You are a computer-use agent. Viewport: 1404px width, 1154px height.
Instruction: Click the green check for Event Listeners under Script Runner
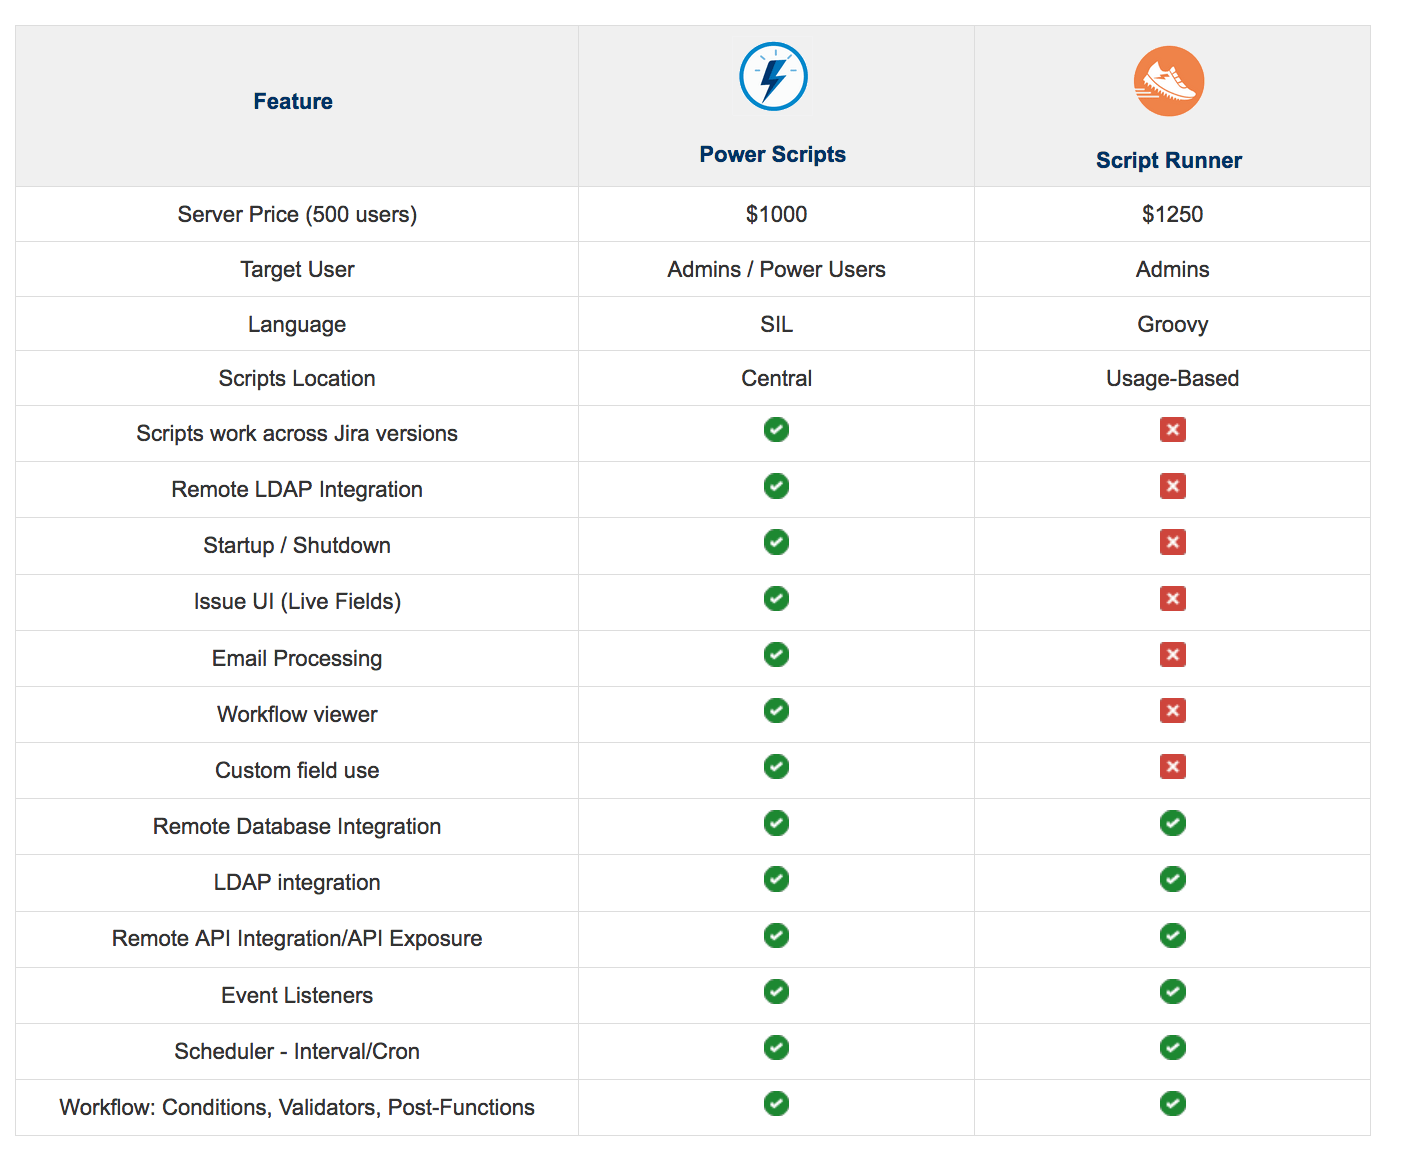click(x=1172, y=992)
